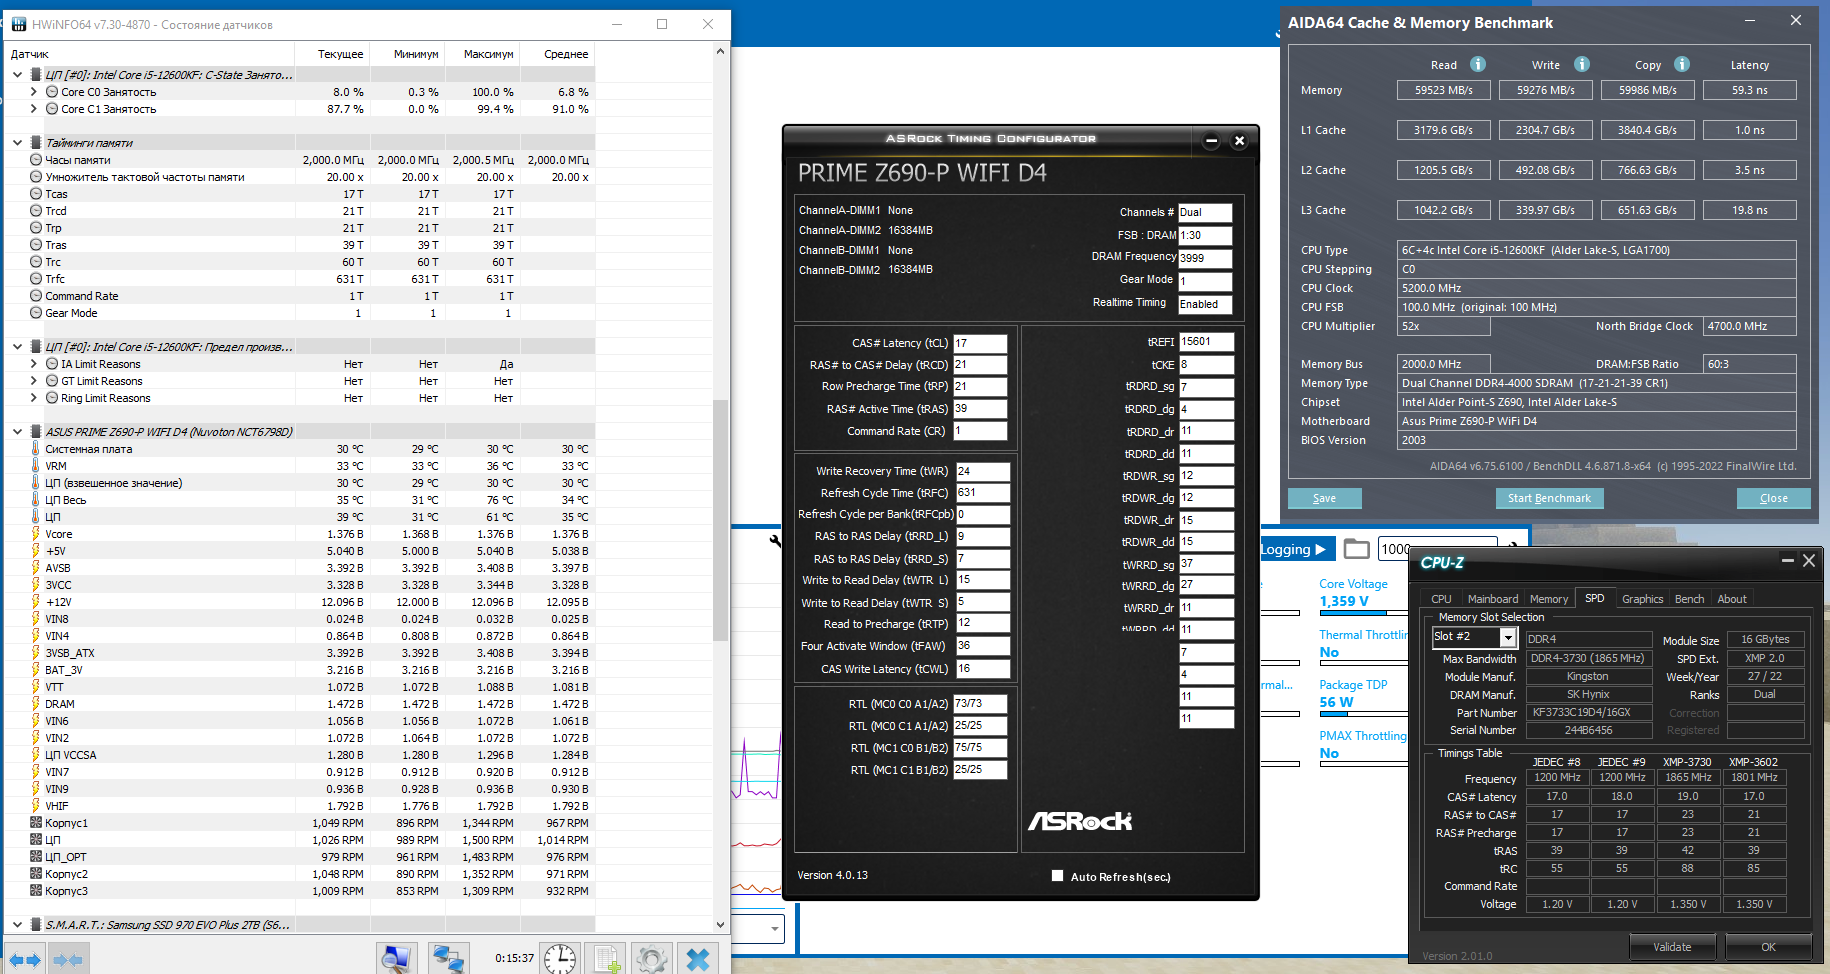Click the CAS# Latency (tCL) value field
The height and width of the screenshot is (974, 1830).
980,343
